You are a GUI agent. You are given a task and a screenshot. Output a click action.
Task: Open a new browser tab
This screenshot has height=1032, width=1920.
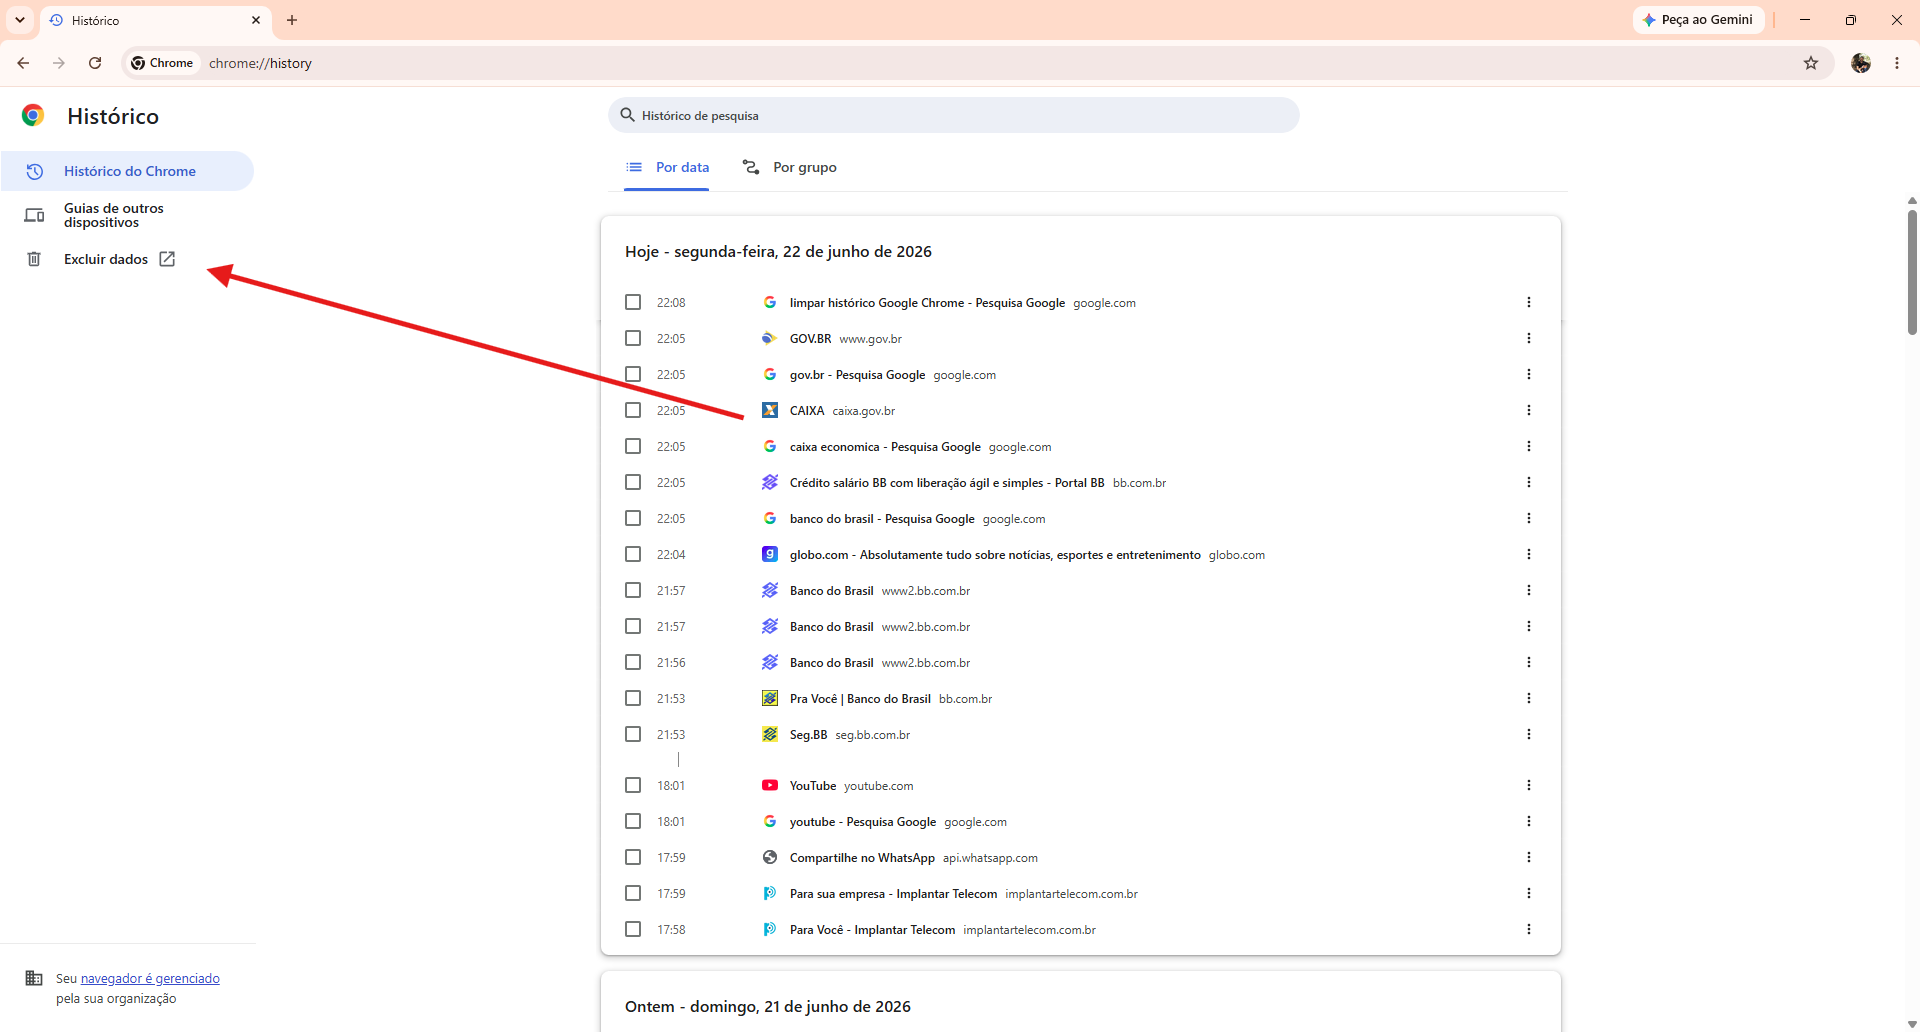pyautogui.click(x=292, y=20)
